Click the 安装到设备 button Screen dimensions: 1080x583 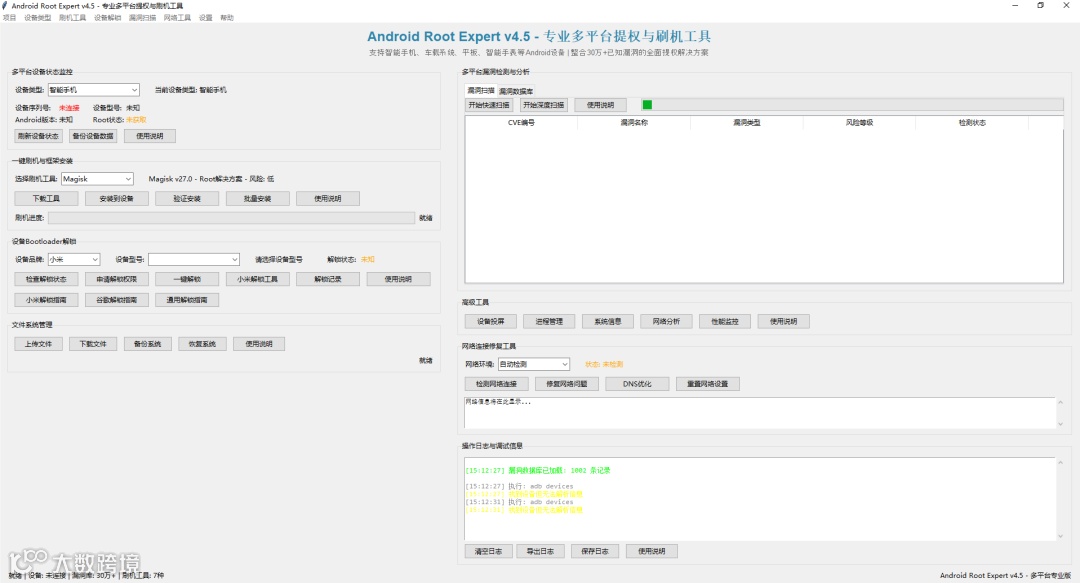(x=116, y=198)
